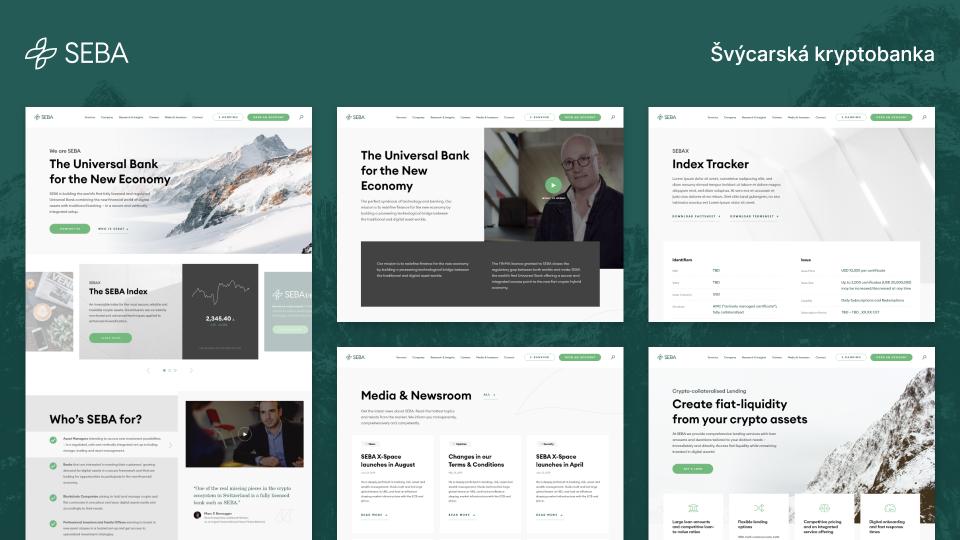Open Services in the homepage mockup navigation
Screen dimensions: 960x540
click(90, 117)
